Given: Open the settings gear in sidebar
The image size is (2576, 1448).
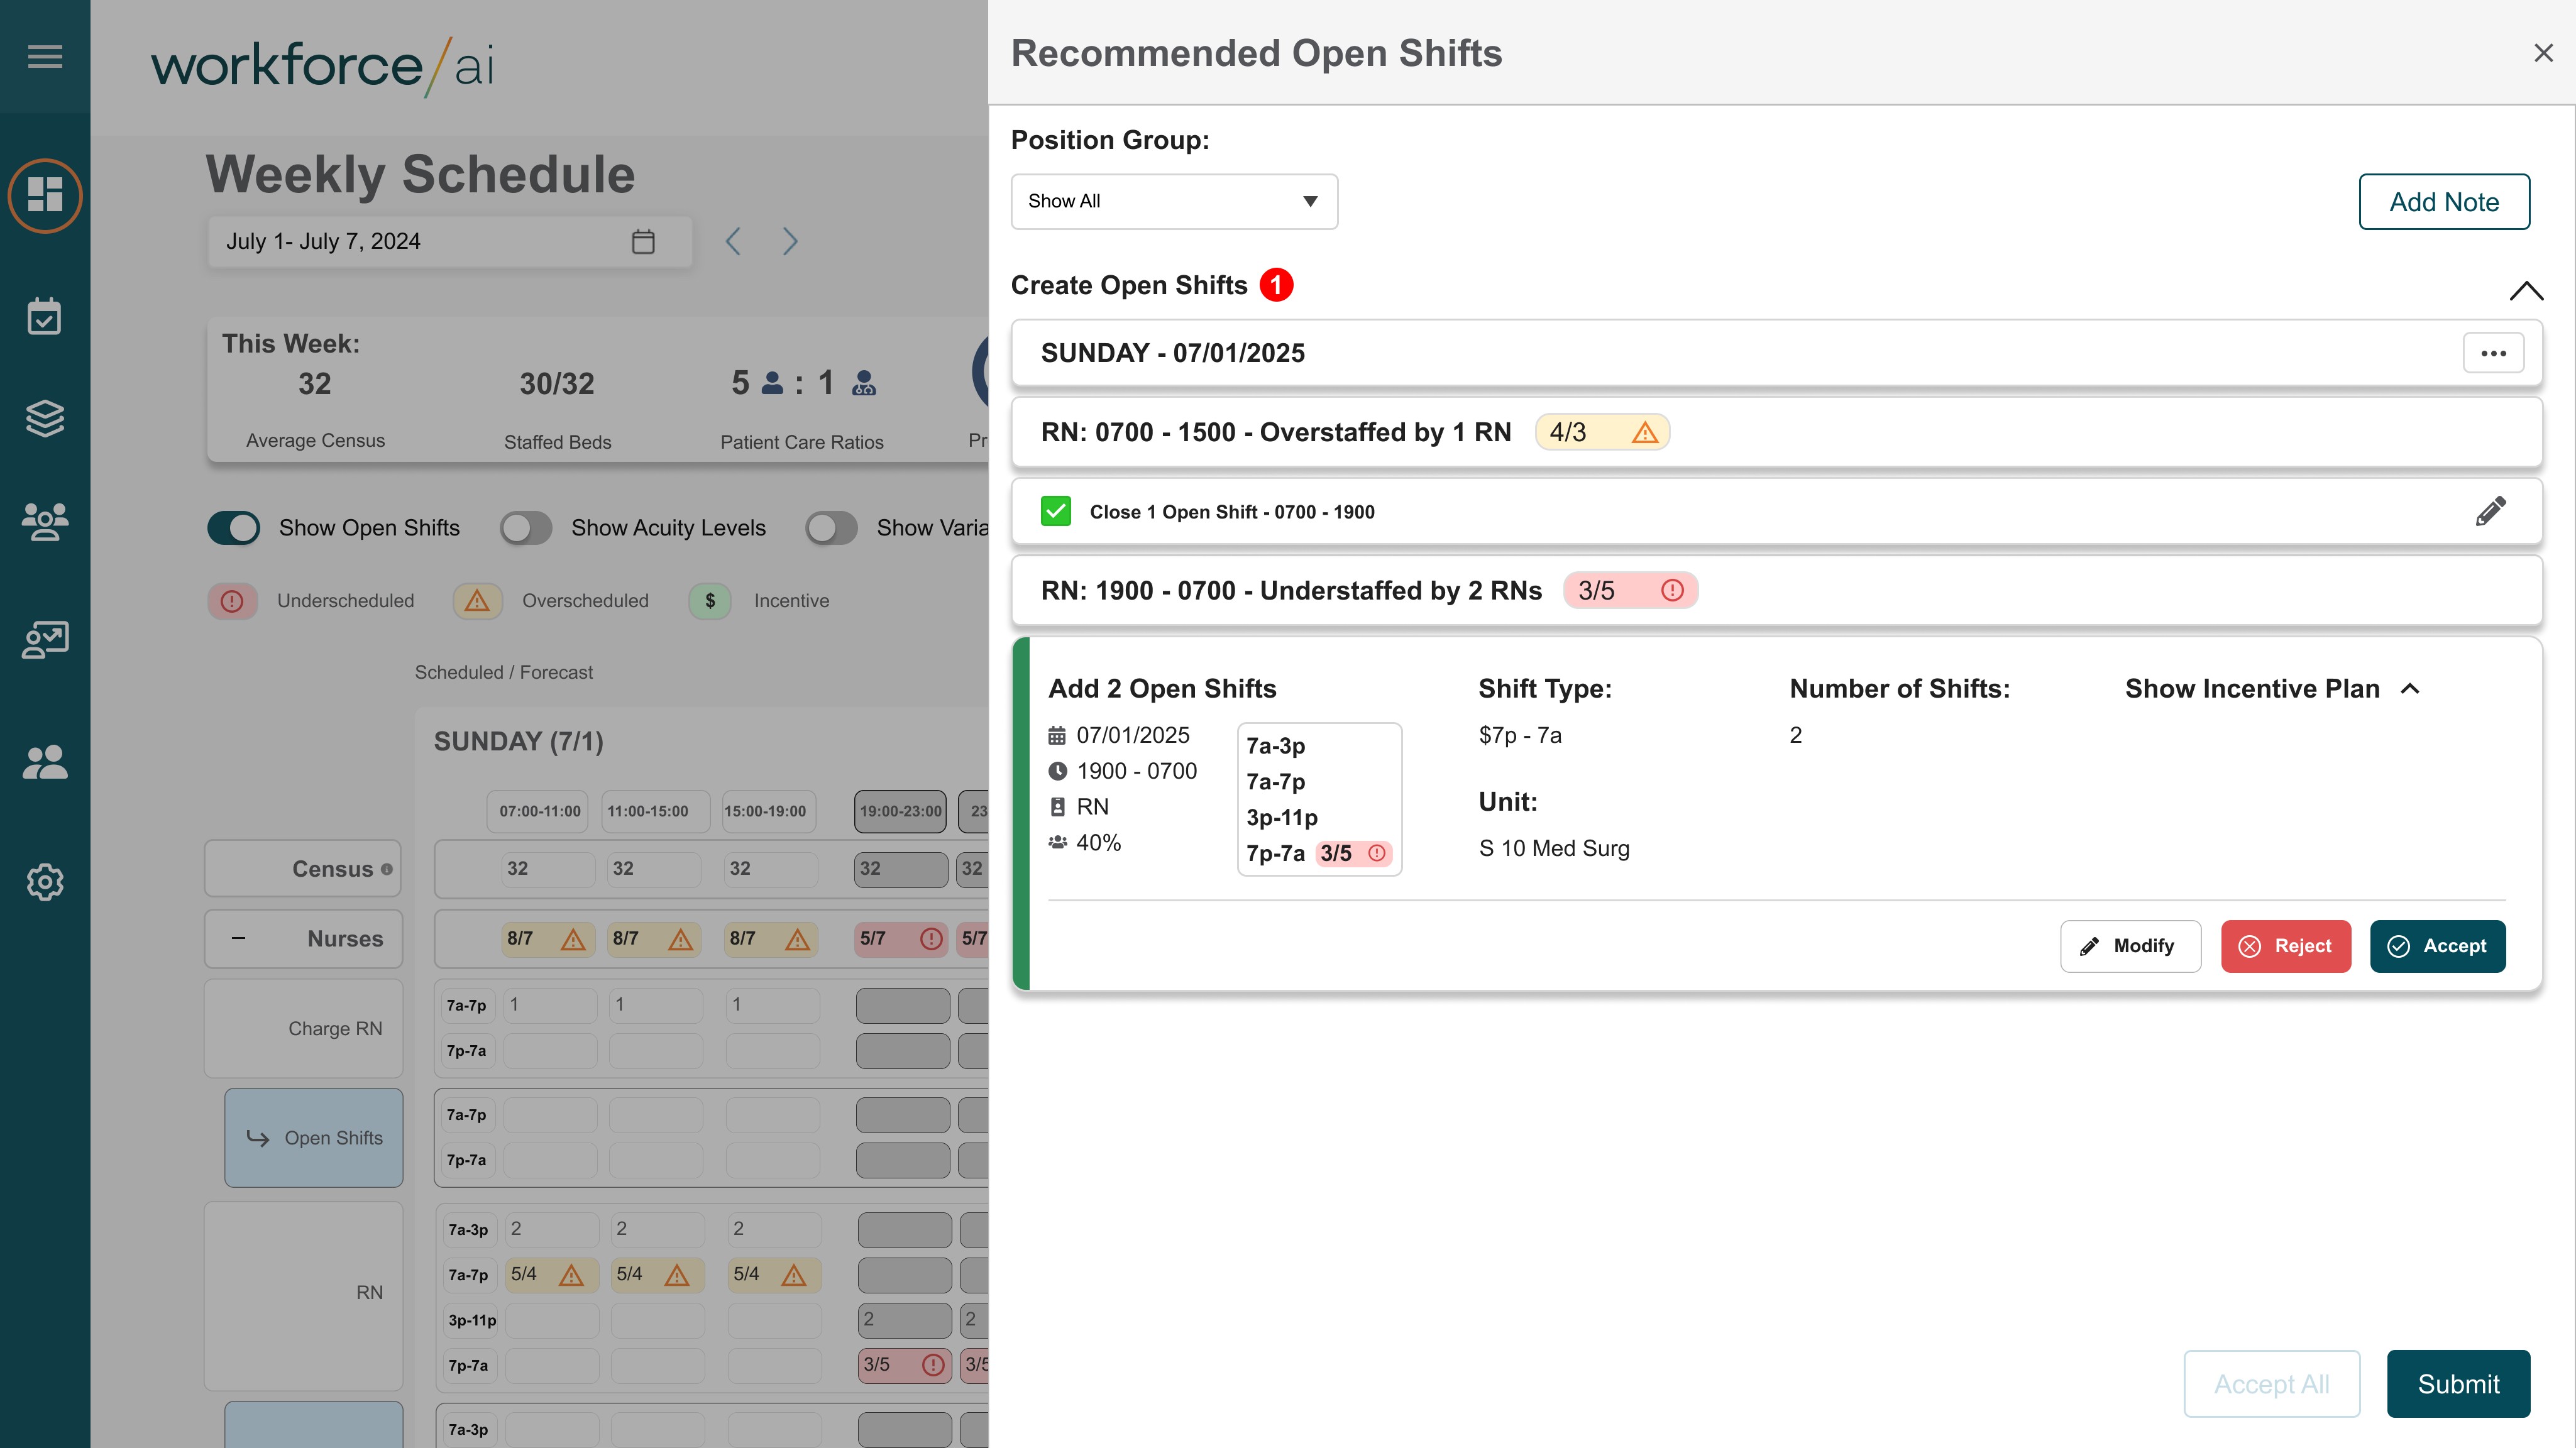Looking at the screenshot, I should click(x=45, y=882).
